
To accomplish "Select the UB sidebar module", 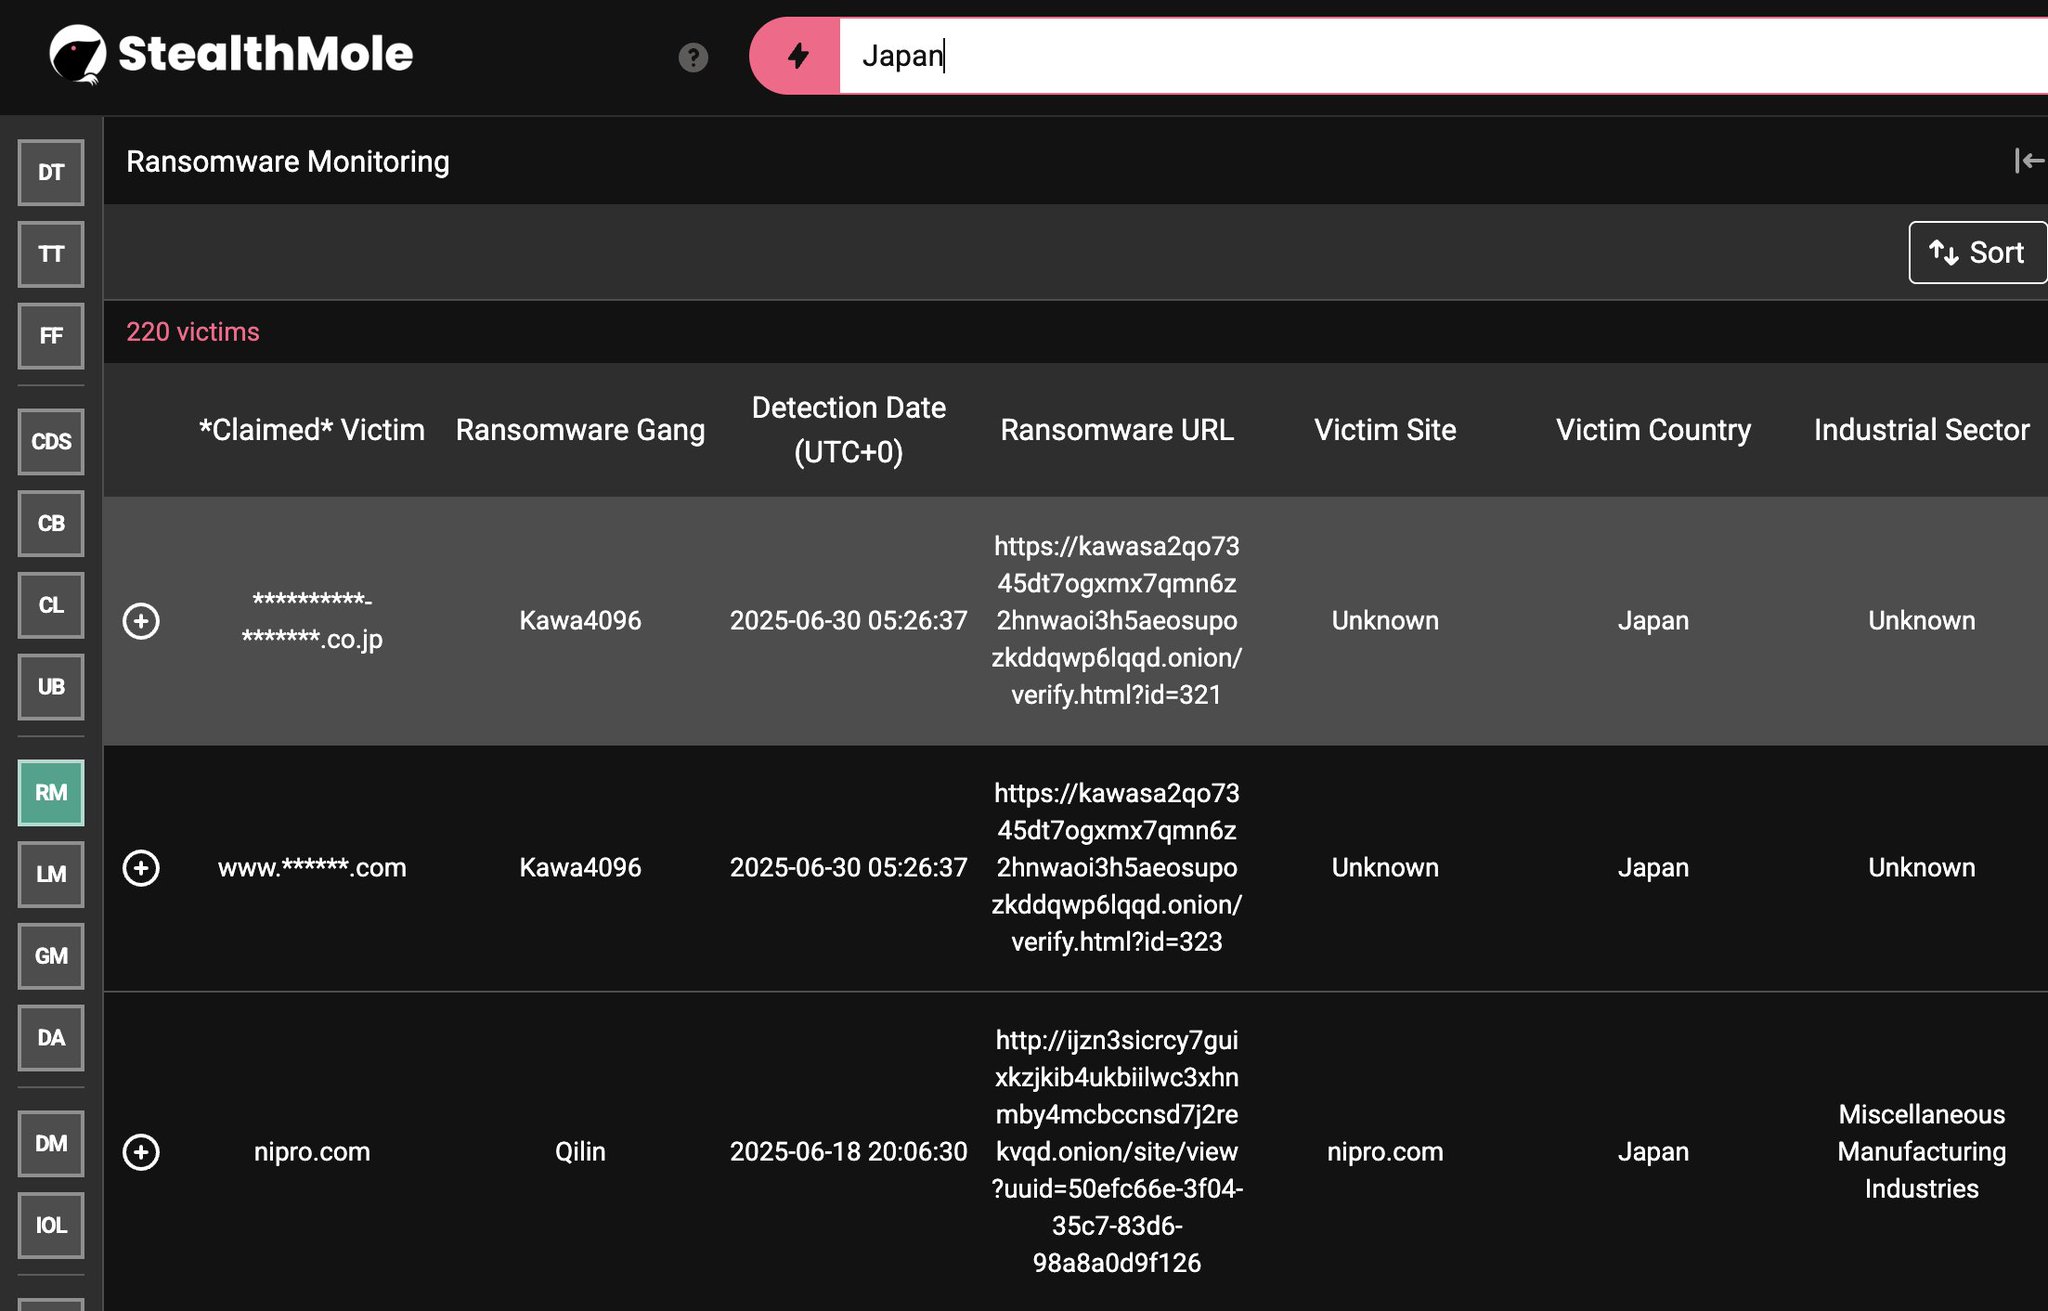I will pos(51,687).
